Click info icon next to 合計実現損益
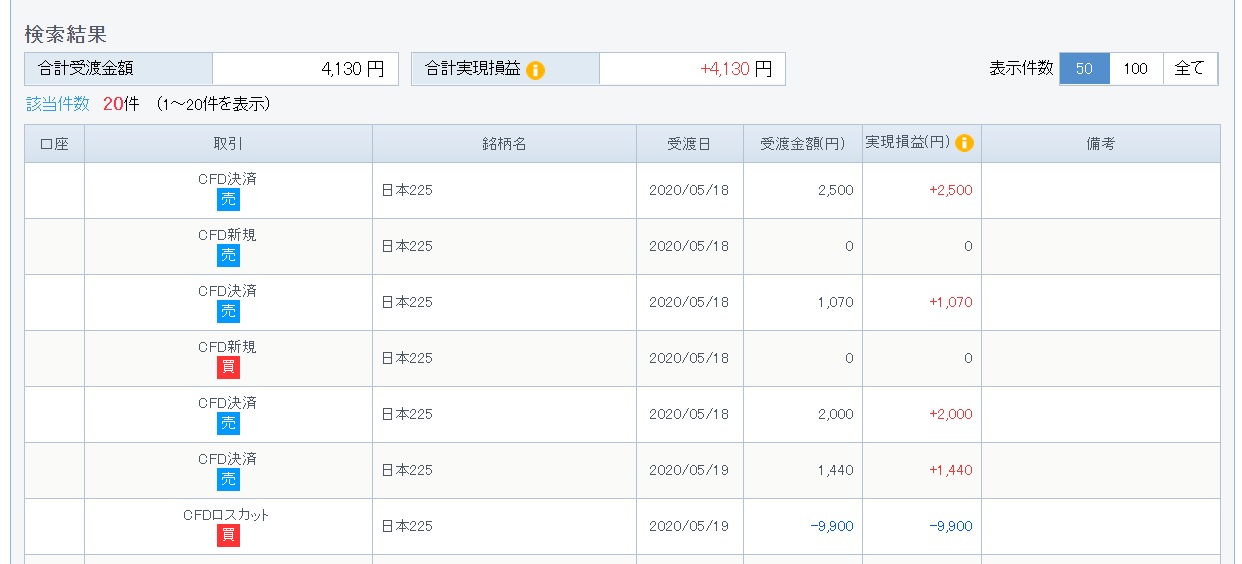Screen dimensions: 1242x564 [536, 70]
